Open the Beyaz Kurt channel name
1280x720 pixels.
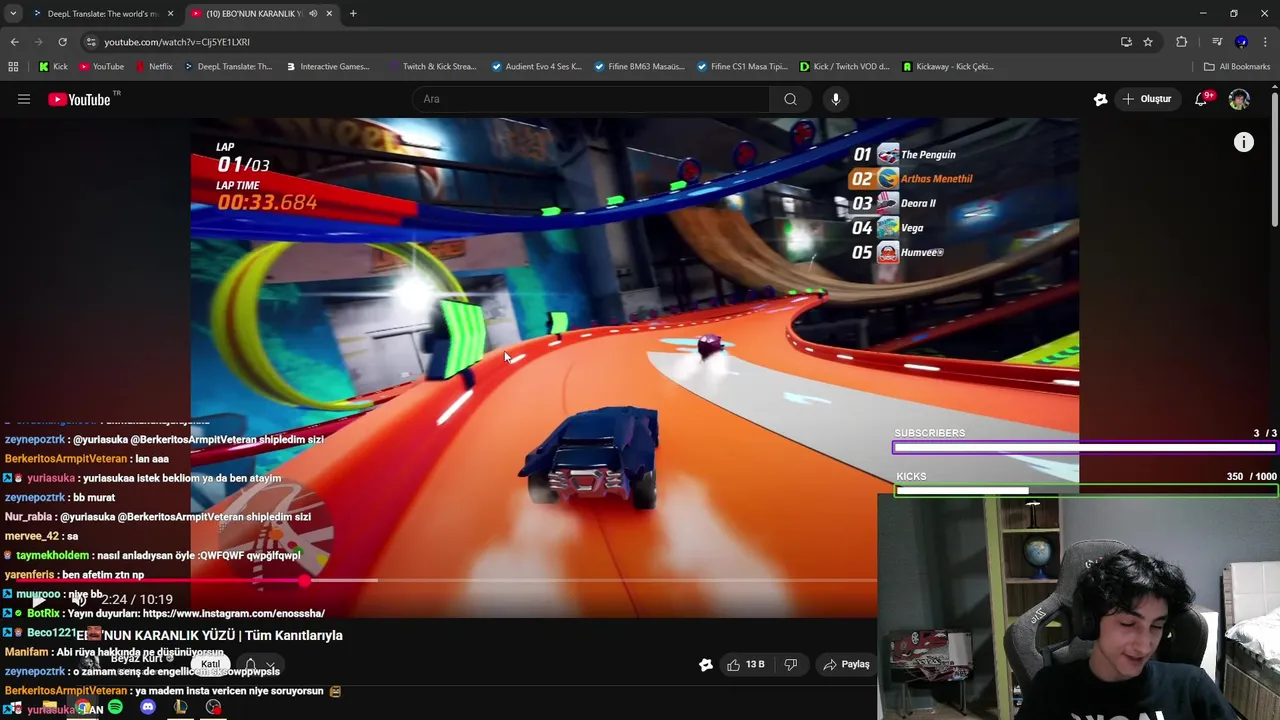pos(137,658)
